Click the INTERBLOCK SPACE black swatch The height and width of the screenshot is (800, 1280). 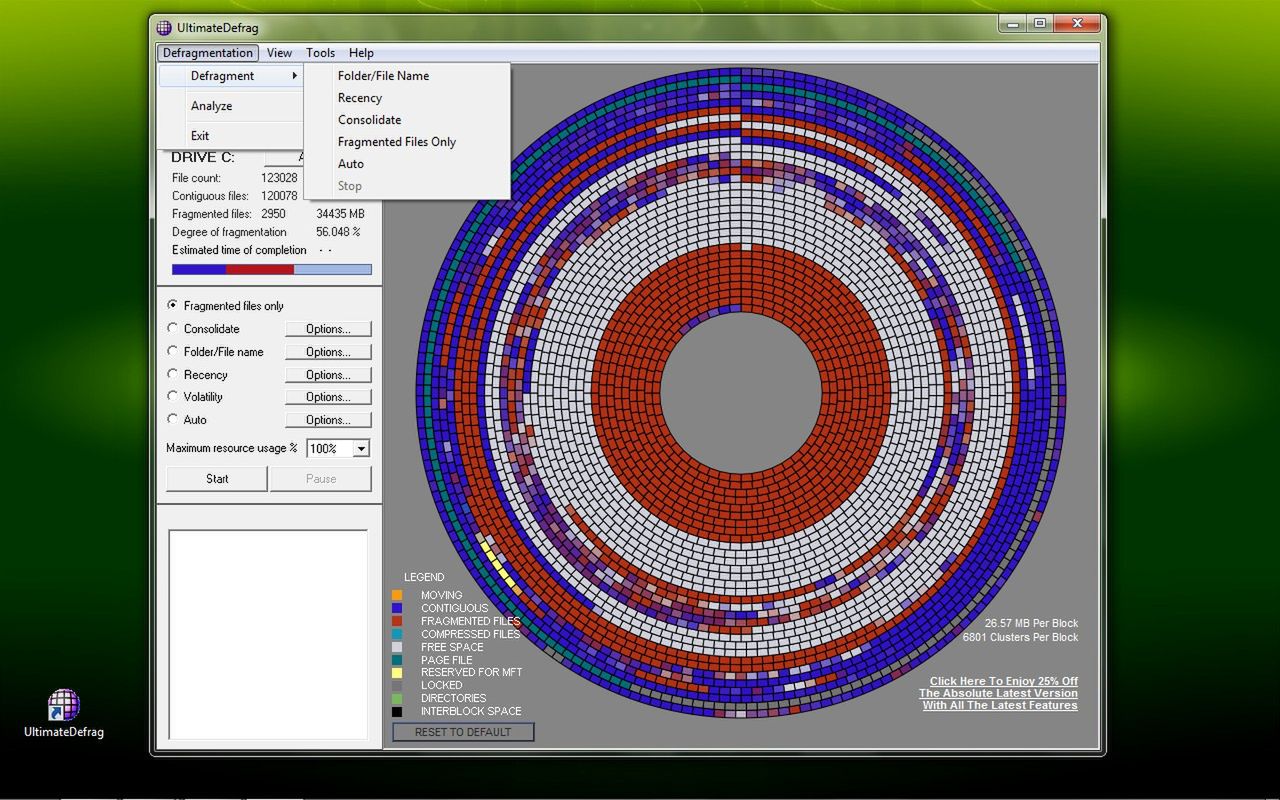397,711
